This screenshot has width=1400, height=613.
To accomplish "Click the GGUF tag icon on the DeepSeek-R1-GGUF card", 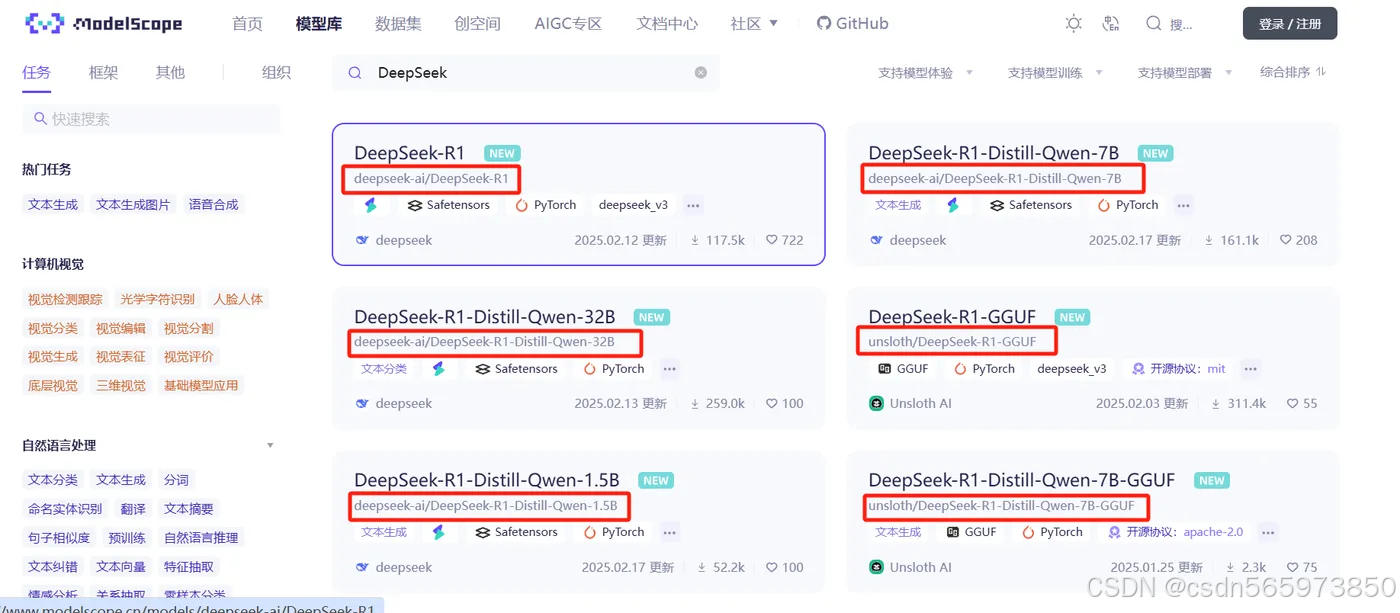I will [884, 369].
